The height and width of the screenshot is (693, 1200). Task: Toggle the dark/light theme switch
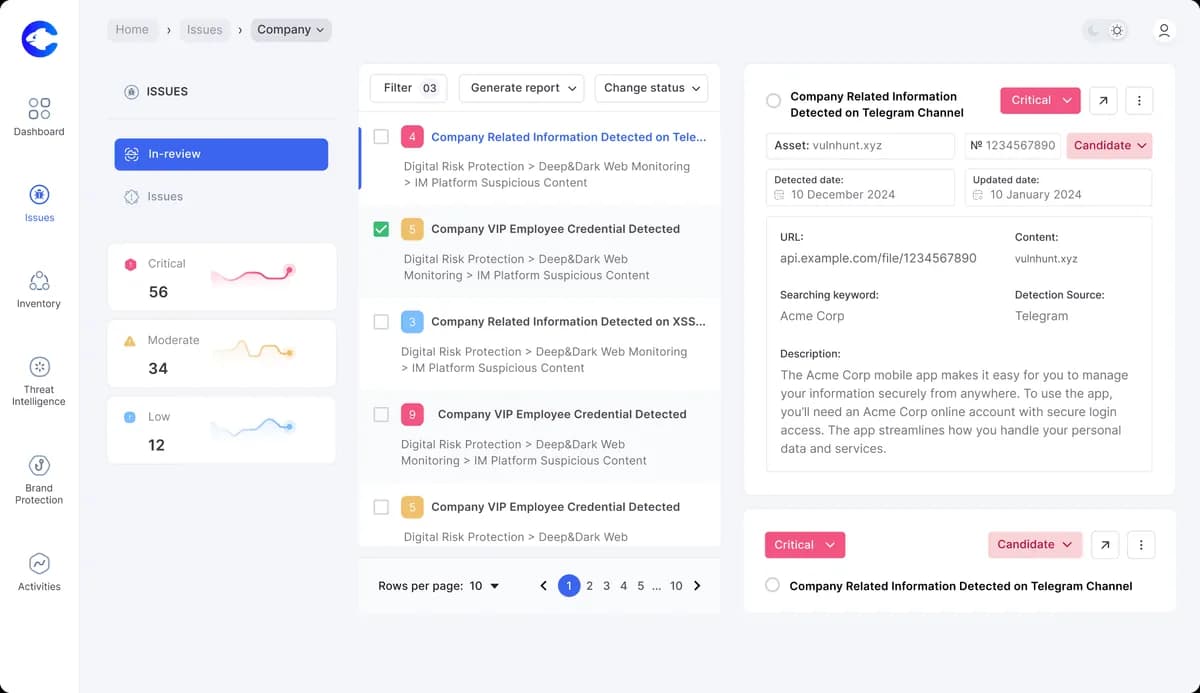pos(1106,31)
